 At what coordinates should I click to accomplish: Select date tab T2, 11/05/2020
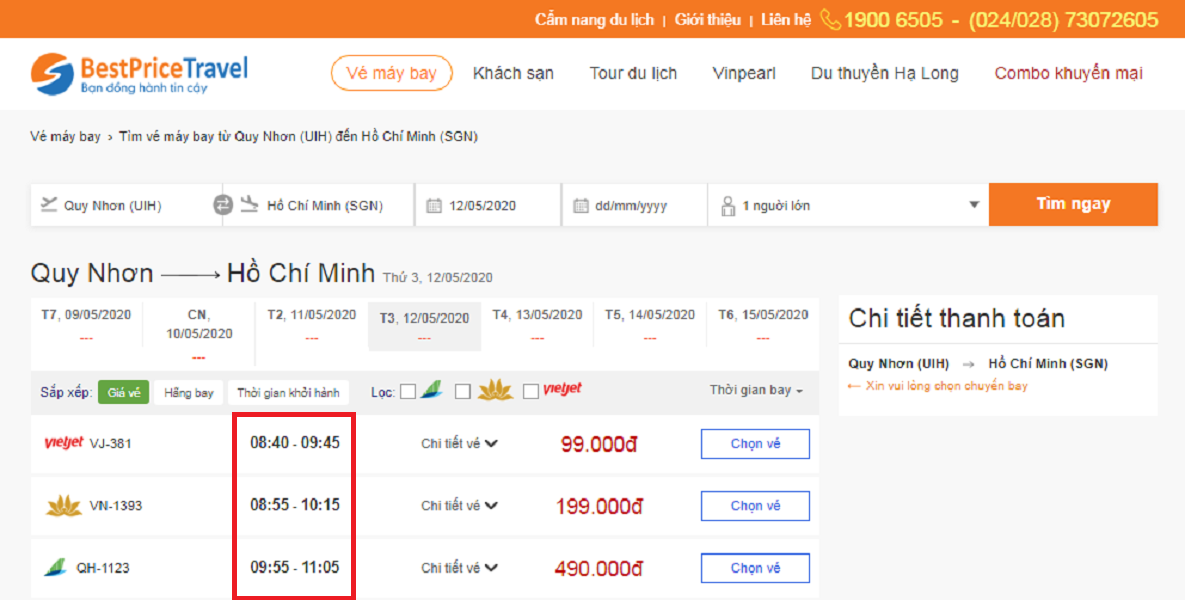(x=311, y=325)
